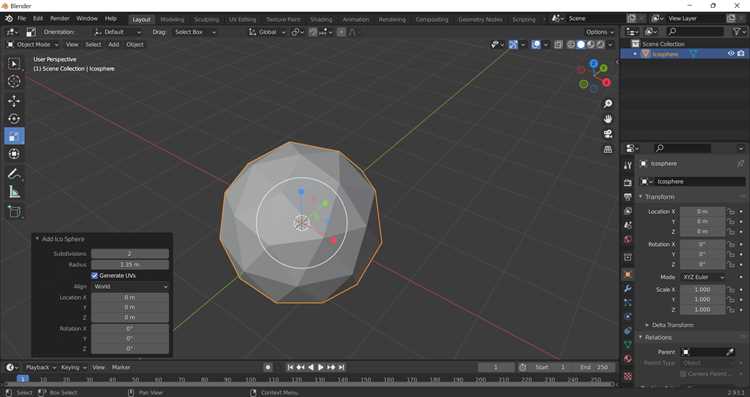
Task: Open the Output properties tab
Action: [628, 197]
